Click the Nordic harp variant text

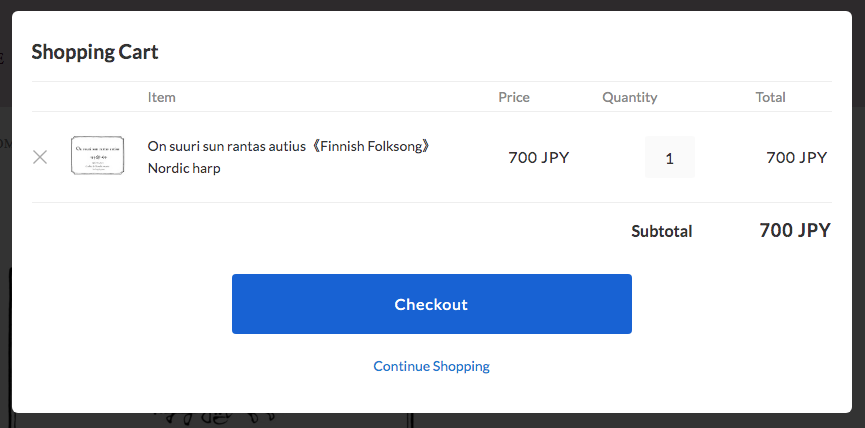pyautogui.click(x=184, y=168)
